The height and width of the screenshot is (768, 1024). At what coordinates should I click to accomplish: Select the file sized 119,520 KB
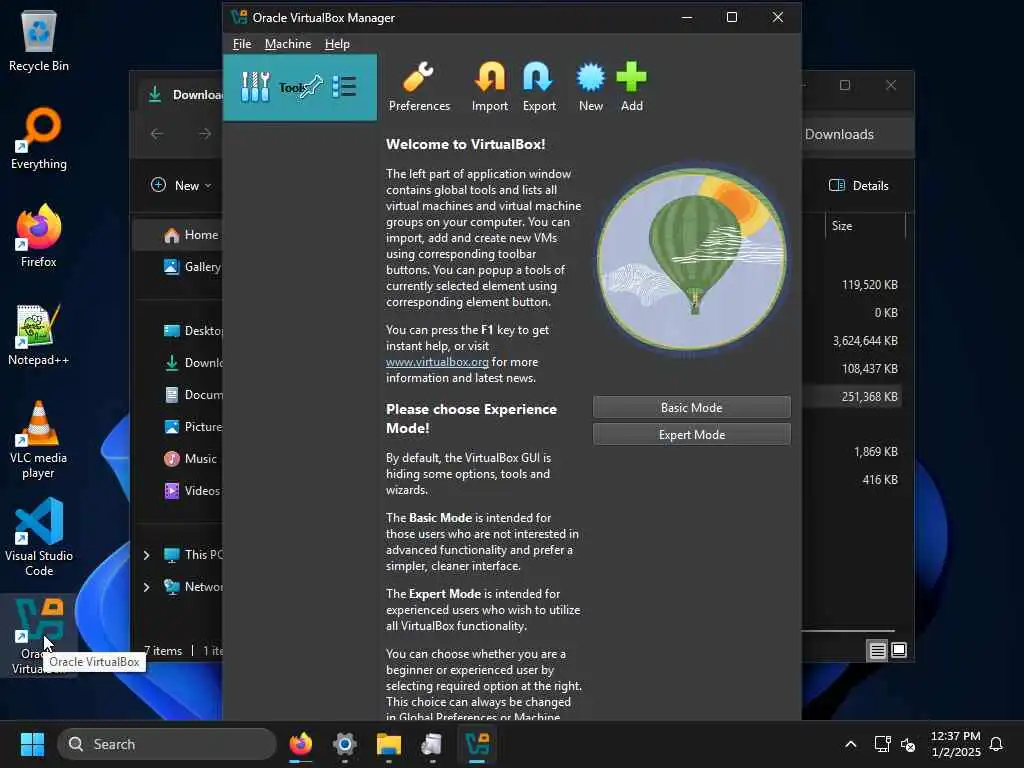pos(869,285)
